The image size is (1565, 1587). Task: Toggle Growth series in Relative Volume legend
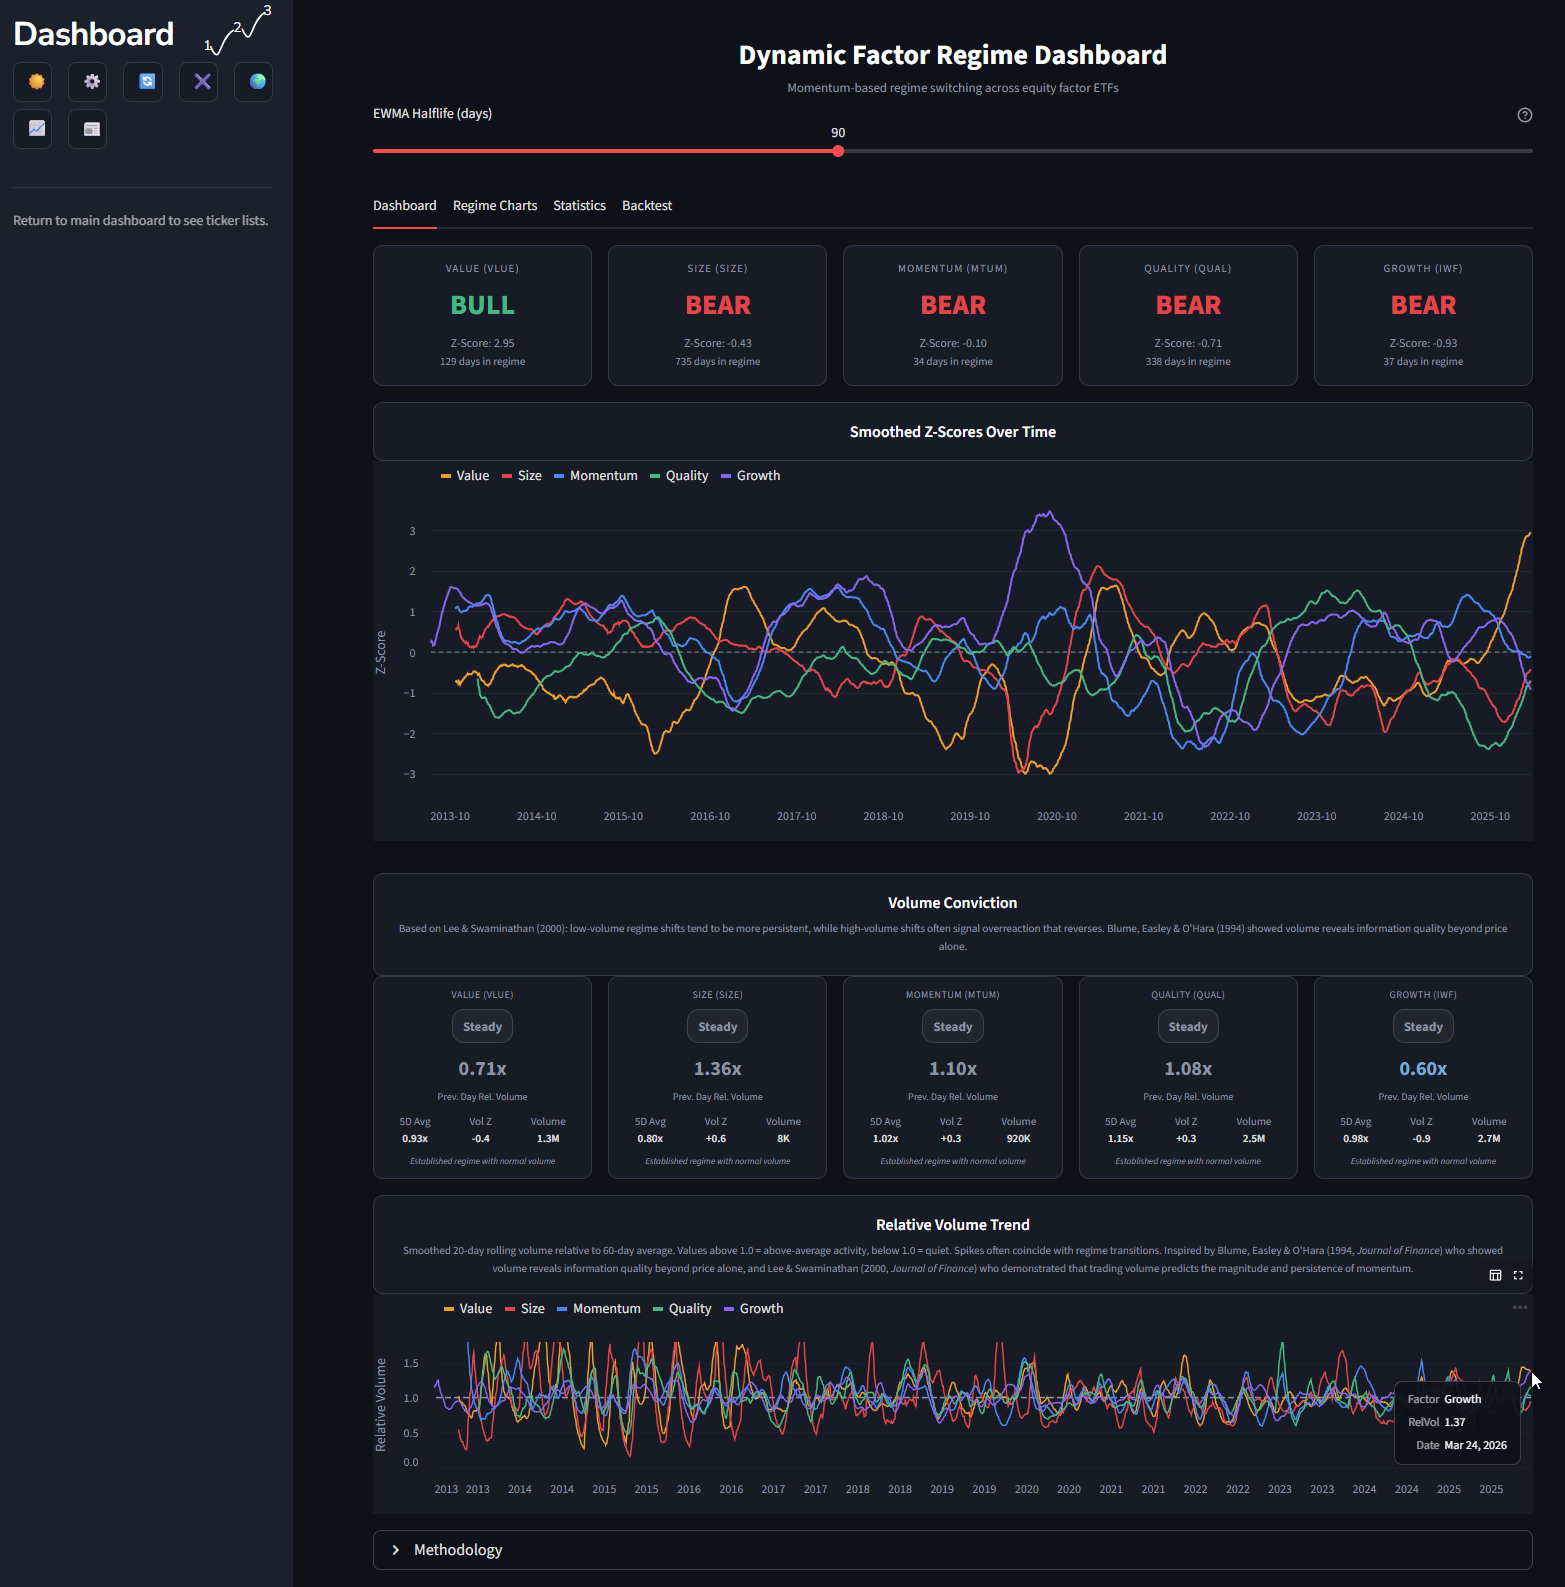[753, 1309]
